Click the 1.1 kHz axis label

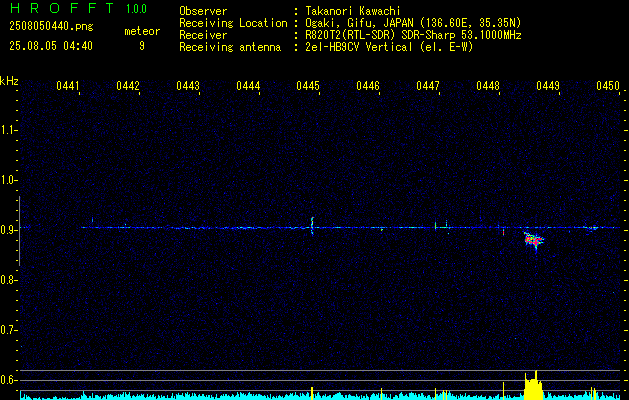8,130
